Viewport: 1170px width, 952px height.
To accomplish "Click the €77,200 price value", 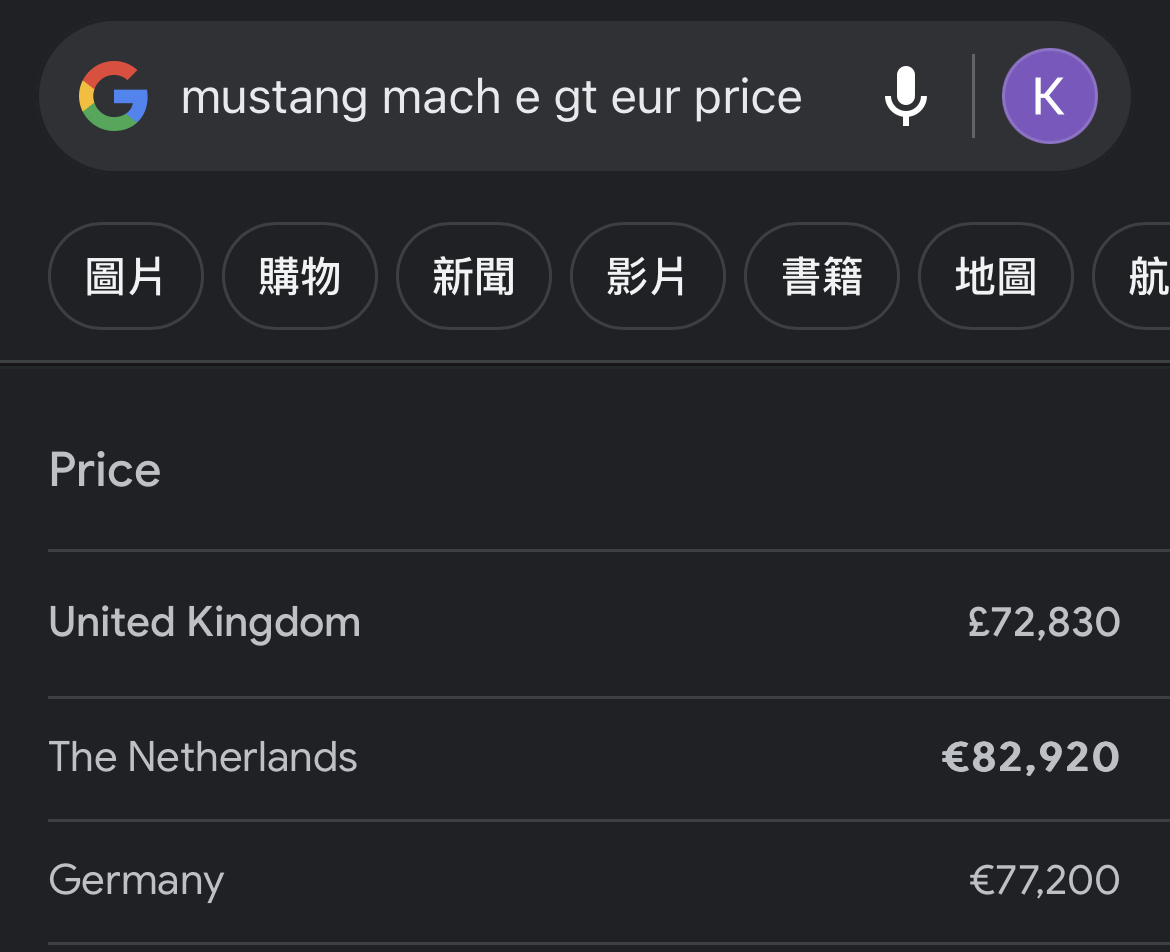I will click(x=1044, y=881).
